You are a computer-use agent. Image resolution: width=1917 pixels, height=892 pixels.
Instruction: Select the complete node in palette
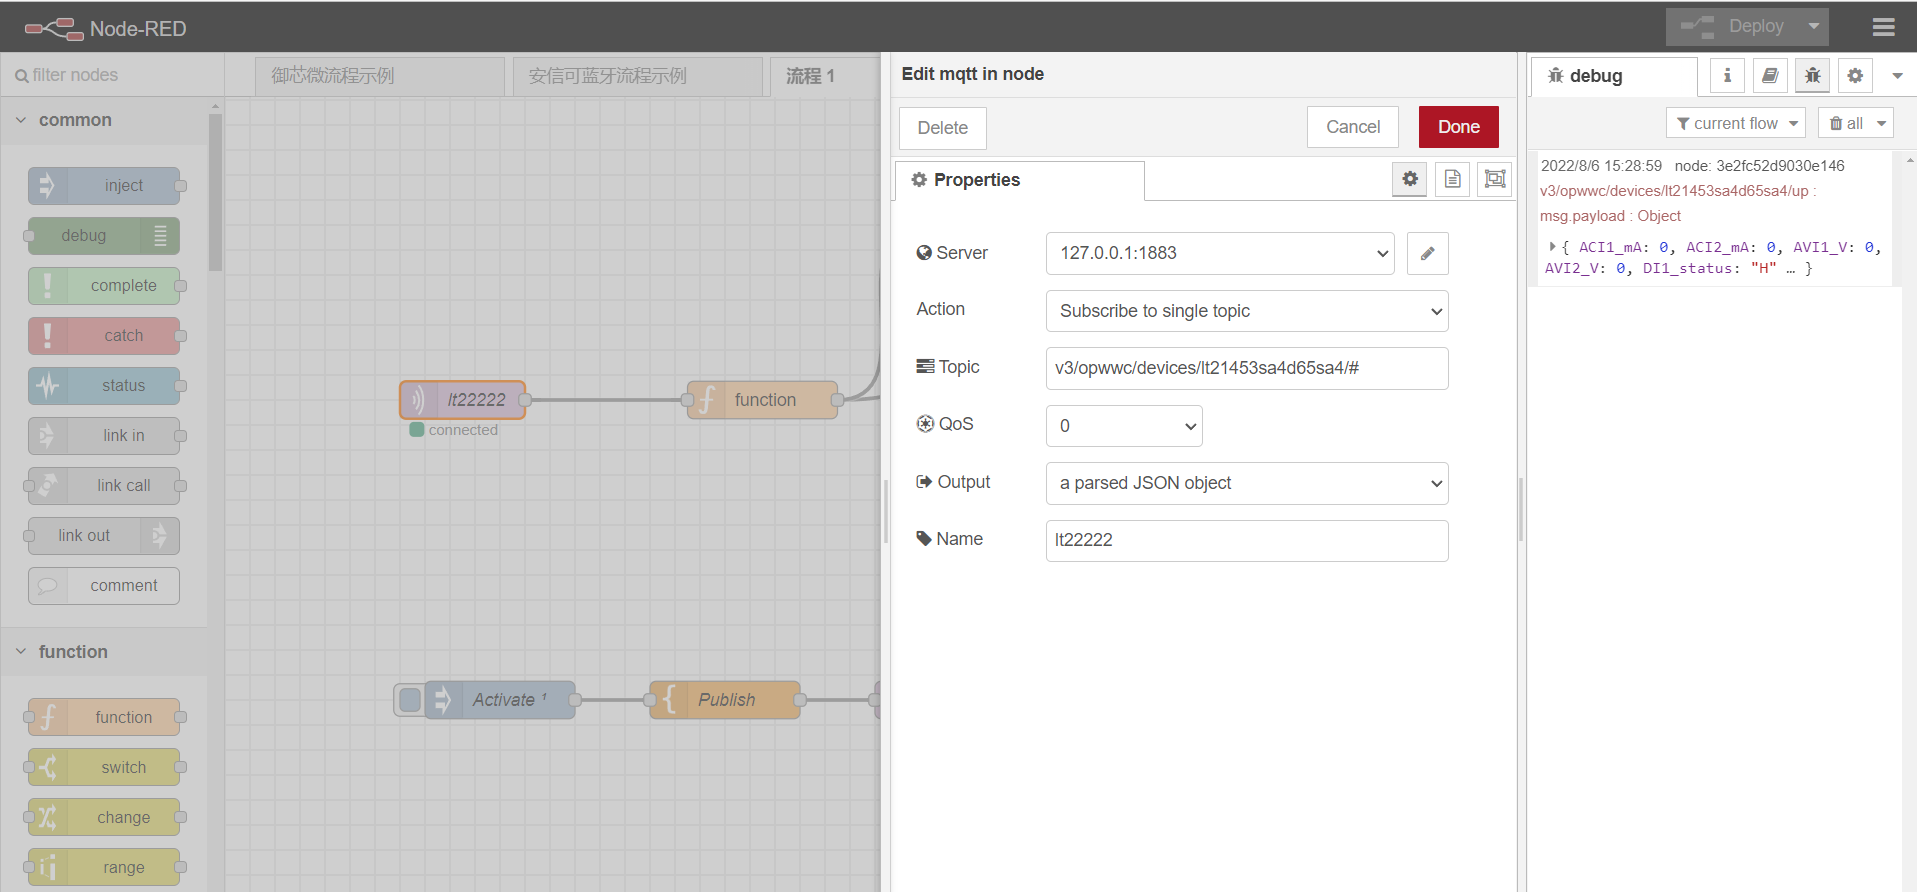(x=104, y=286)
